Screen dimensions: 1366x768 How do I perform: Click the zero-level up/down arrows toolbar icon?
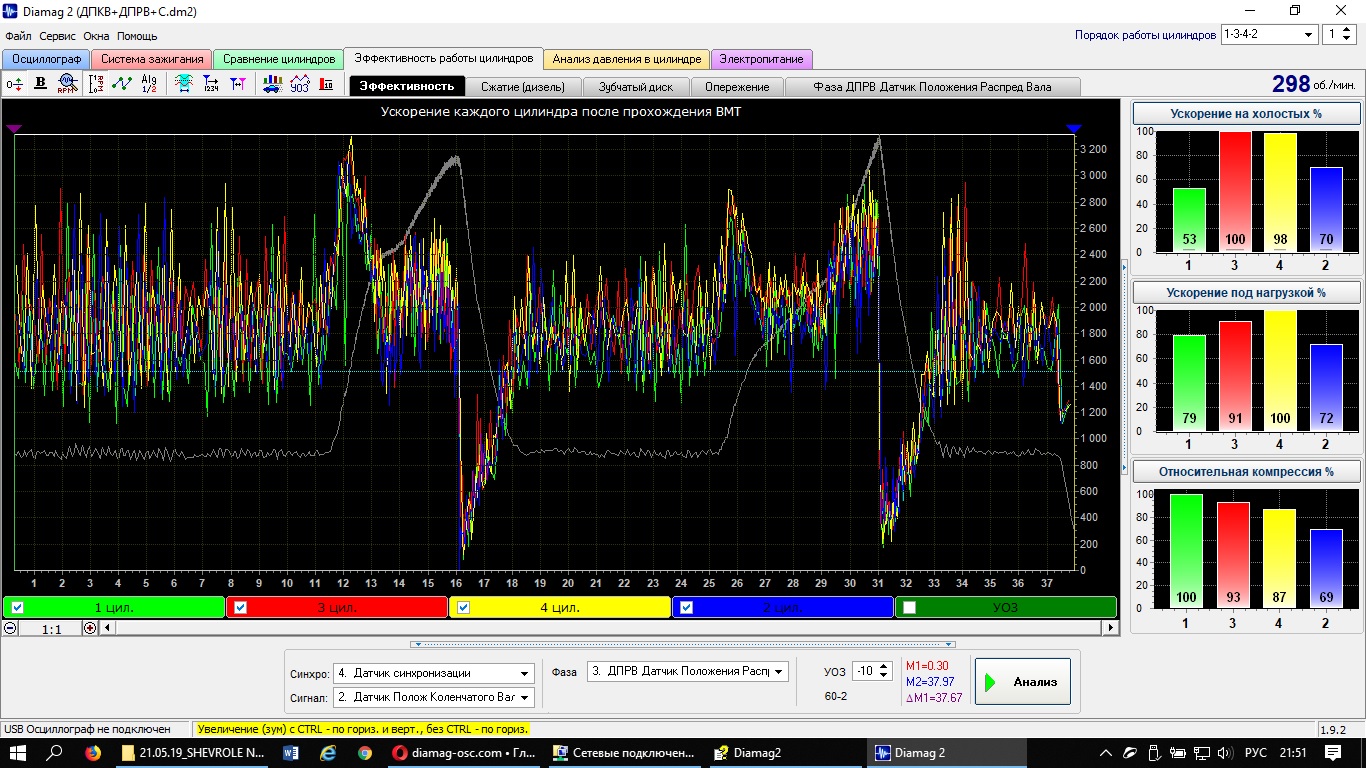click(x=15, y=84)
